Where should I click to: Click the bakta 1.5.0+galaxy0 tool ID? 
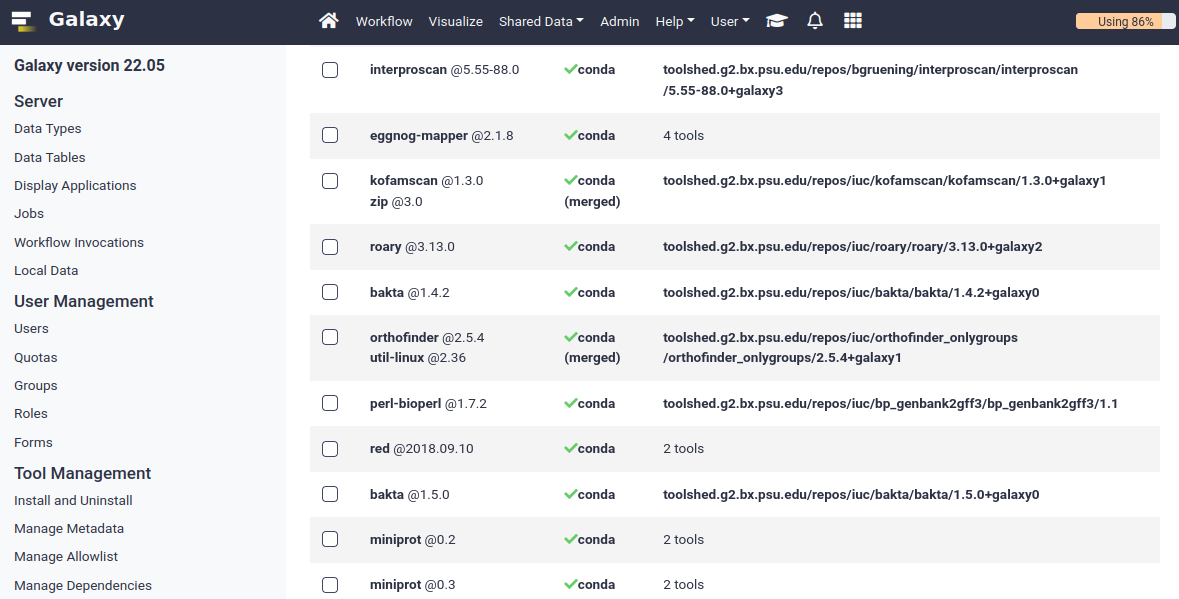coord(851,495)
